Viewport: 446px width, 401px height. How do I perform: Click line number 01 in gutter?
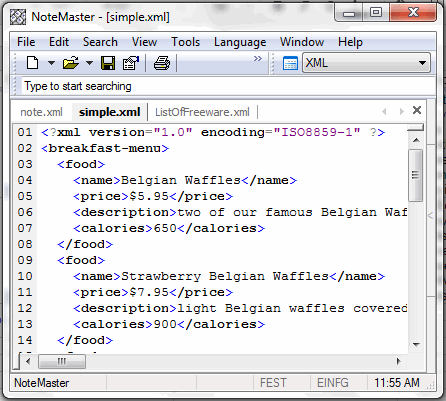25,132
